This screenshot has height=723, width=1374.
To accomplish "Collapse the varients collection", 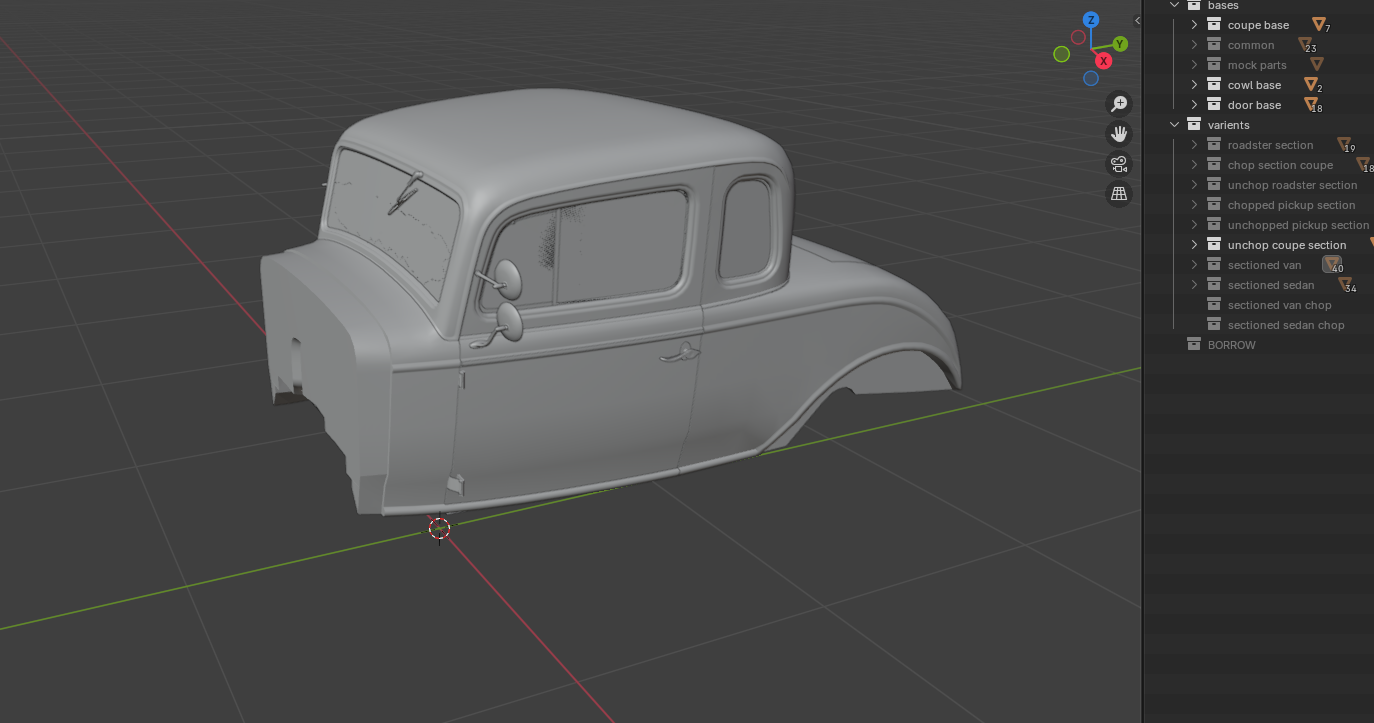I will pos(1175,125).
